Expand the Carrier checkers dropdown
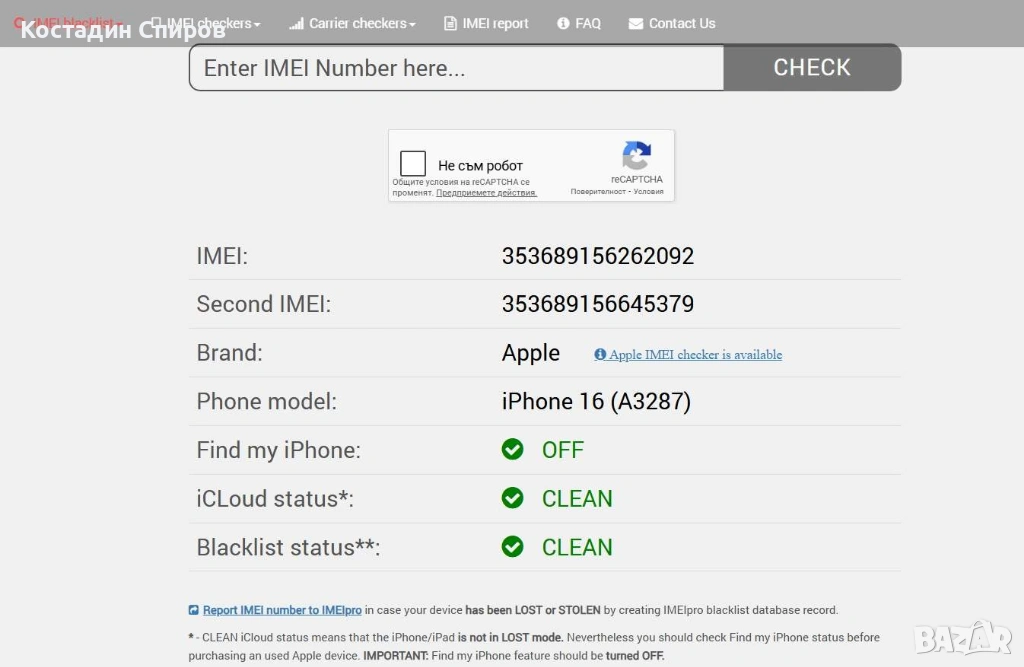Viewport: 1024px width, 667px height. tap(352, 23)
